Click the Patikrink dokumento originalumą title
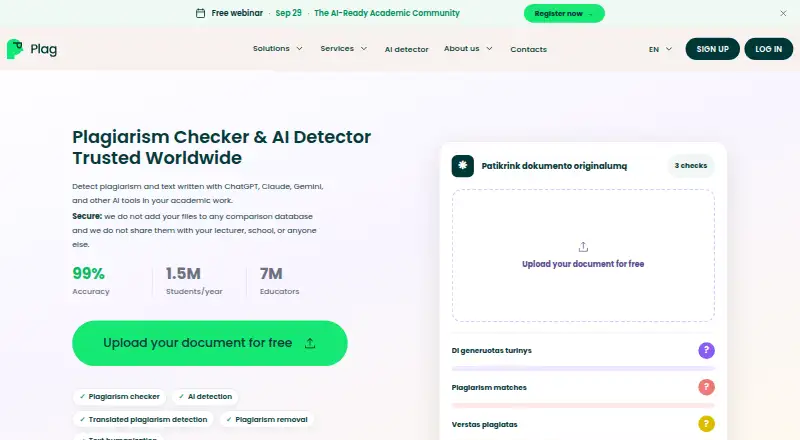Screen dimensions: 800x440 pyautogui.click(x=554, y=166)
